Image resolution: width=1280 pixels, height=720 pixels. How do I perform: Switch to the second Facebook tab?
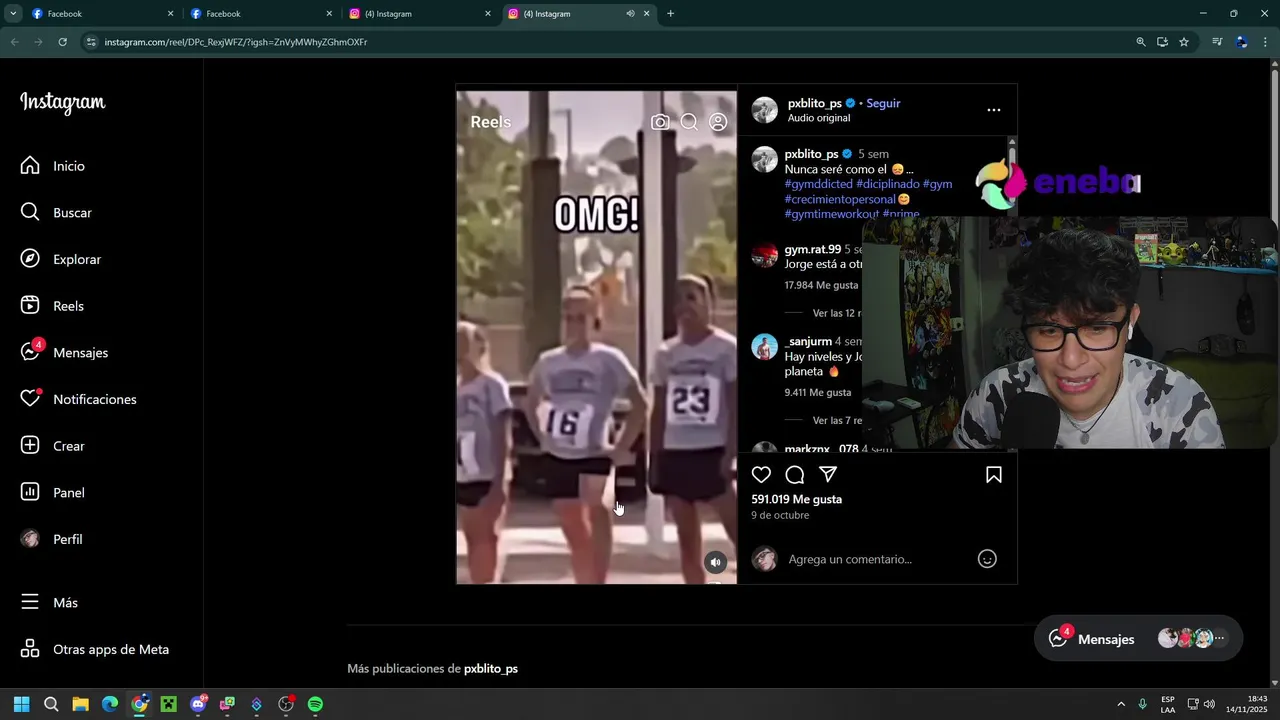tap(260, 14)
